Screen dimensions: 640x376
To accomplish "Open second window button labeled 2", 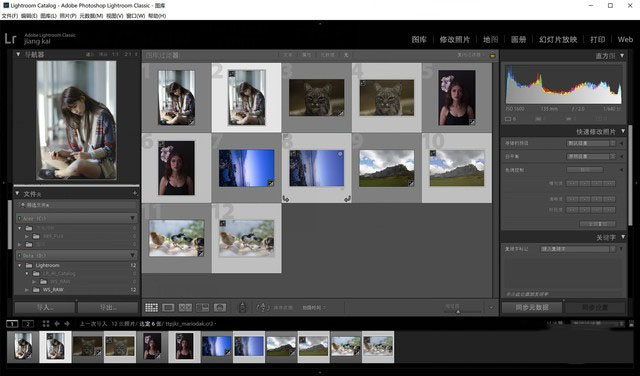I will point(28,324).
